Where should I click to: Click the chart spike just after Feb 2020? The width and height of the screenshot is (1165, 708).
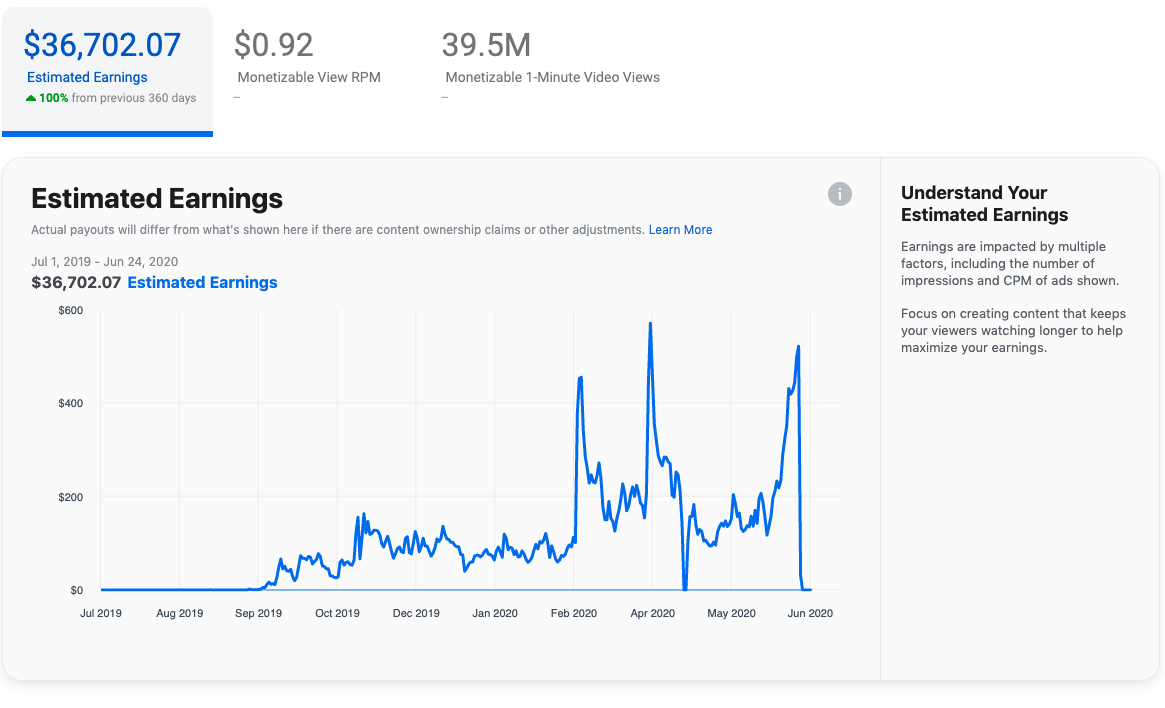click(580, 378)
